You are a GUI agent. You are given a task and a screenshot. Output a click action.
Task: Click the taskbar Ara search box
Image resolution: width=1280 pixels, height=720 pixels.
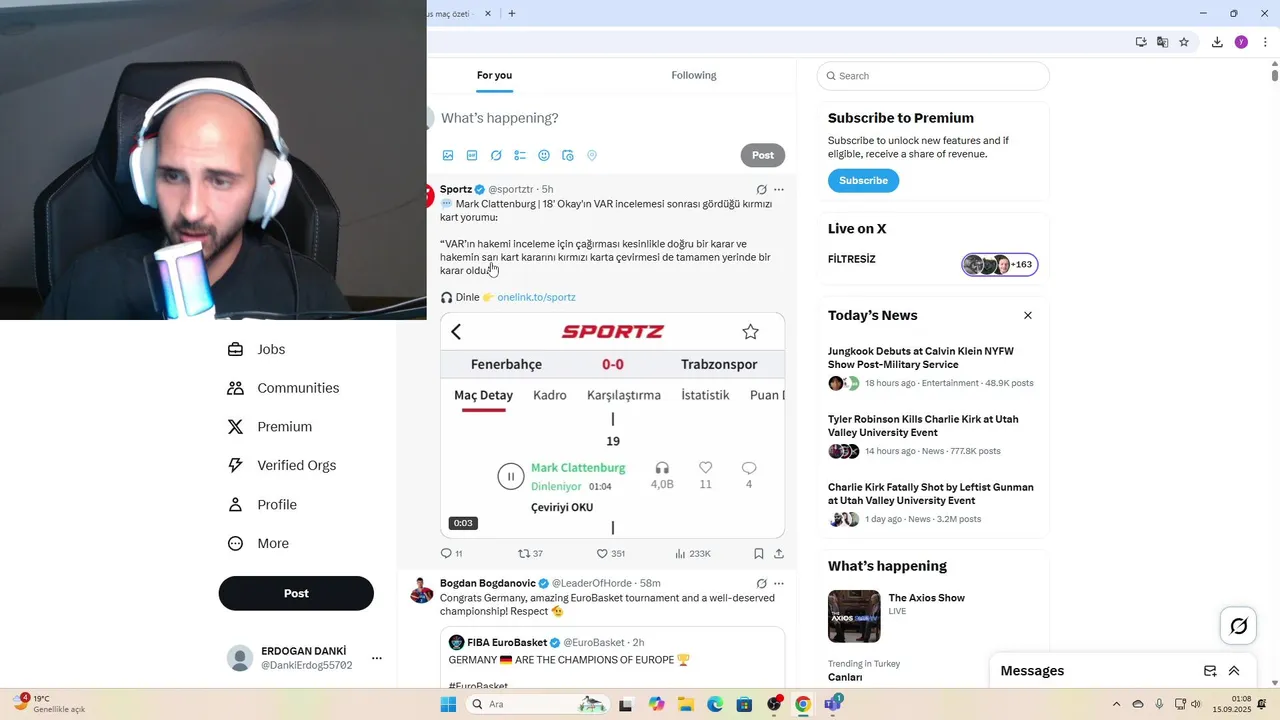(x=538, y=704)
